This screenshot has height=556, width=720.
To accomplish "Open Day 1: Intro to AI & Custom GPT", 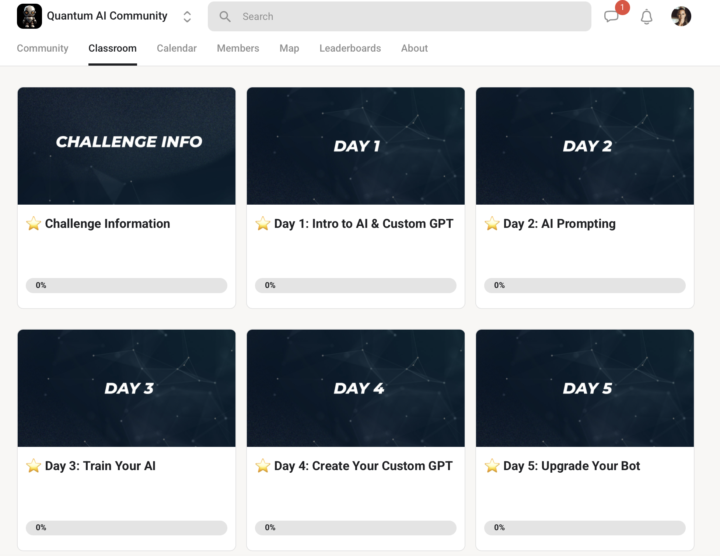I will click(364, 224).
